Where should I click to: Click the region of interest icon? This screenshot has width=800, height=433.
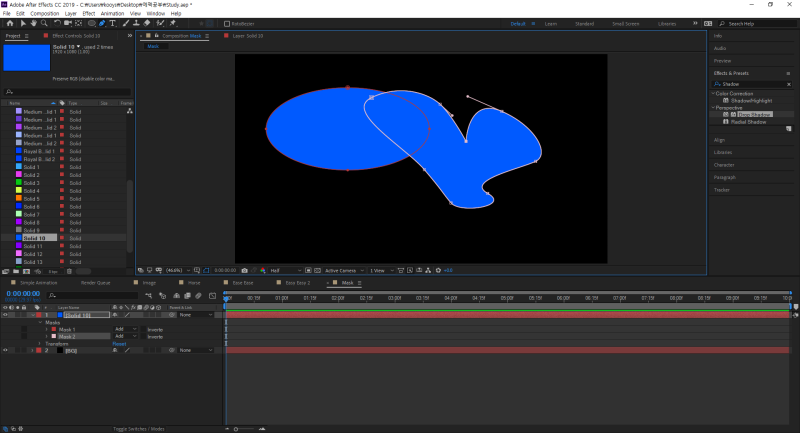[308, 270]
